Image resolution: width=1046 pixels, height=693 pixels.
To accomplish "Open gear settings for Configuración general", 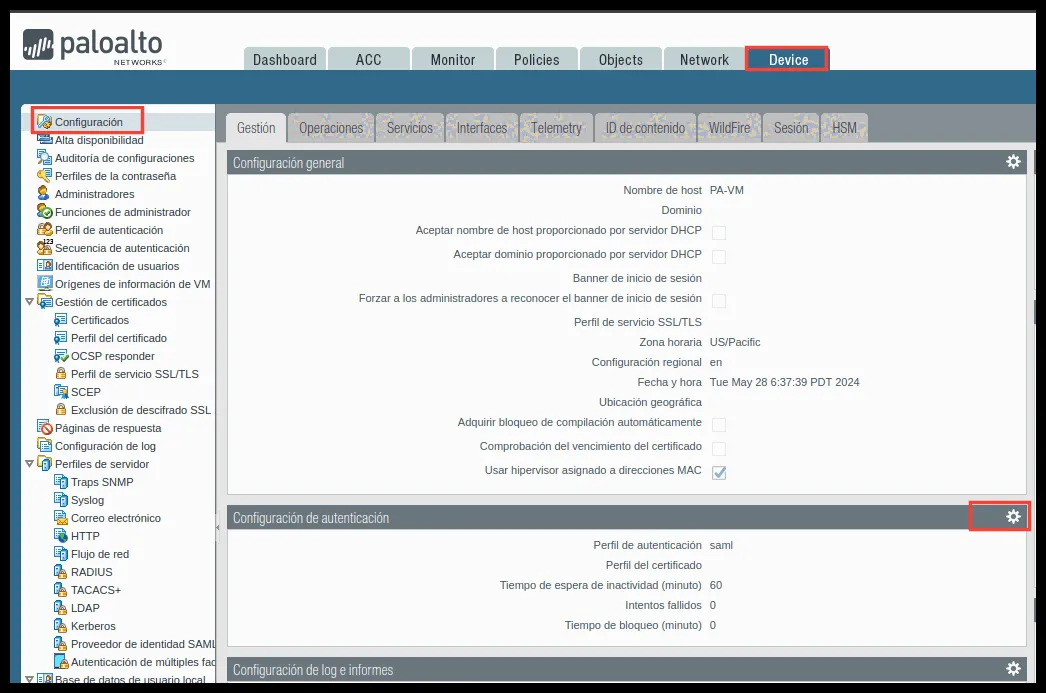I will (1013, 161).
